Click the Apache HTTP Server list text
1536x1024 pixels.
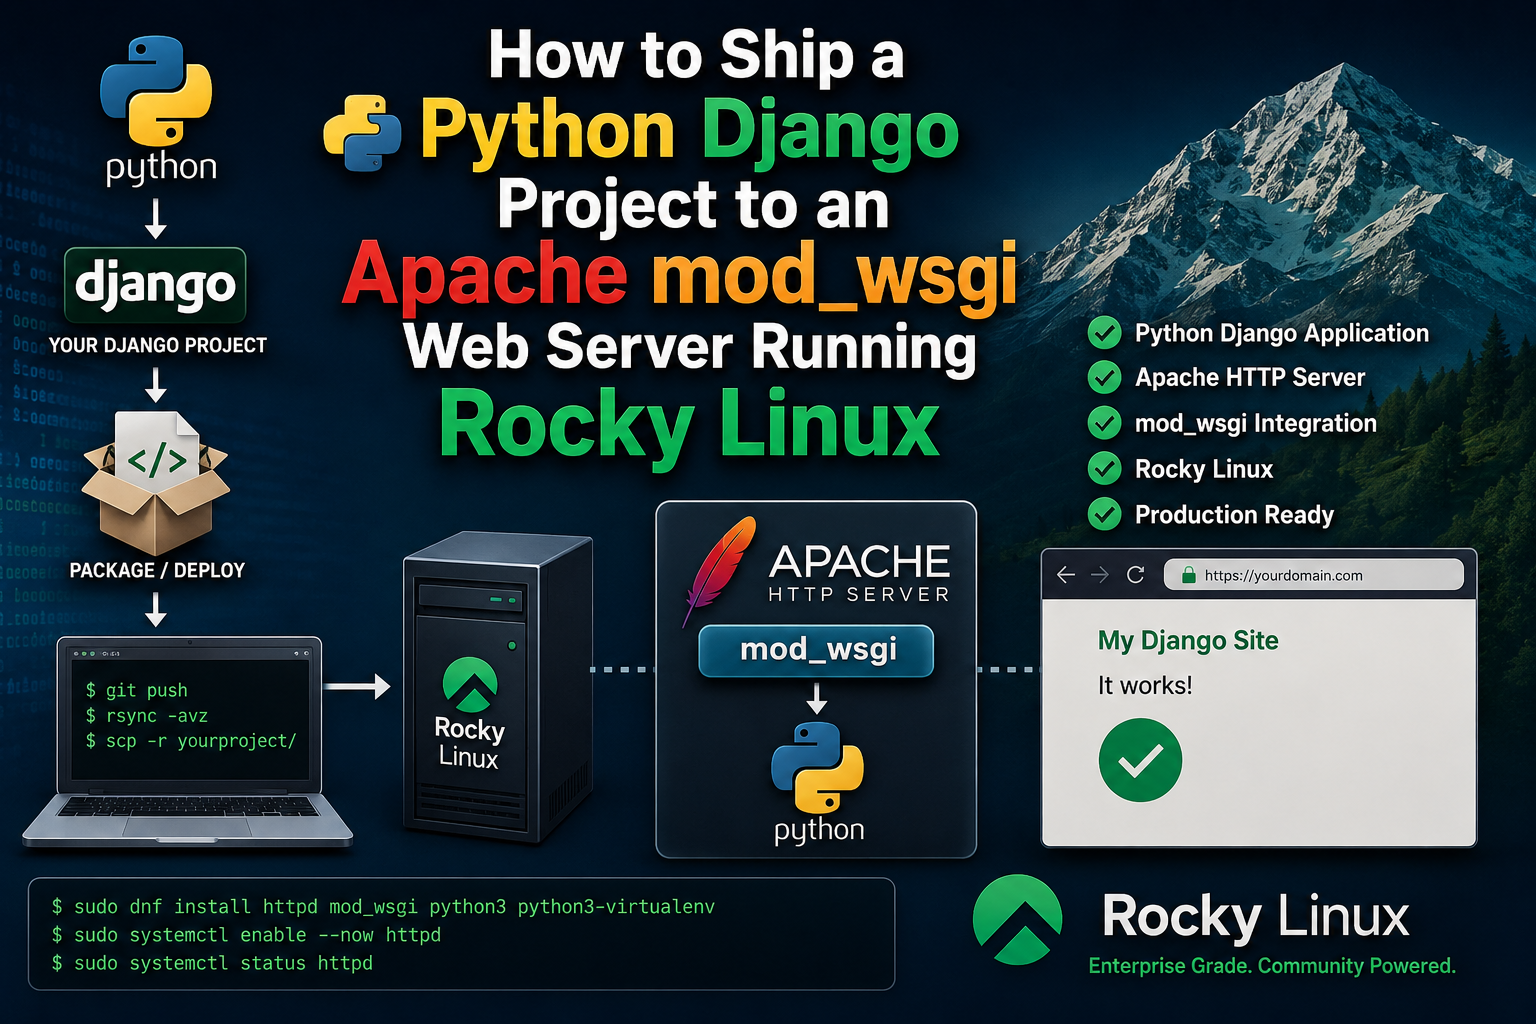[x=1250, y=378]
